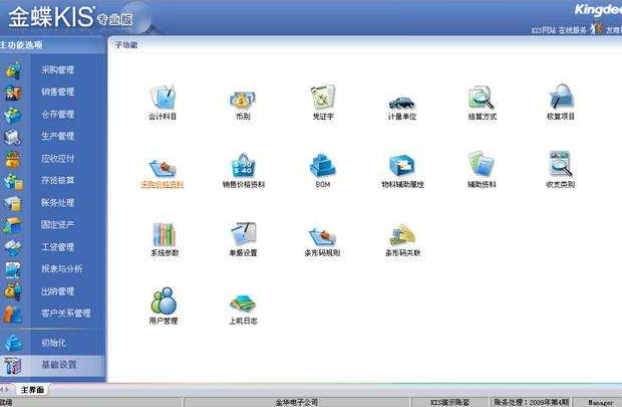Open the highlighted 采购价格资料 icon

[163, 173]
